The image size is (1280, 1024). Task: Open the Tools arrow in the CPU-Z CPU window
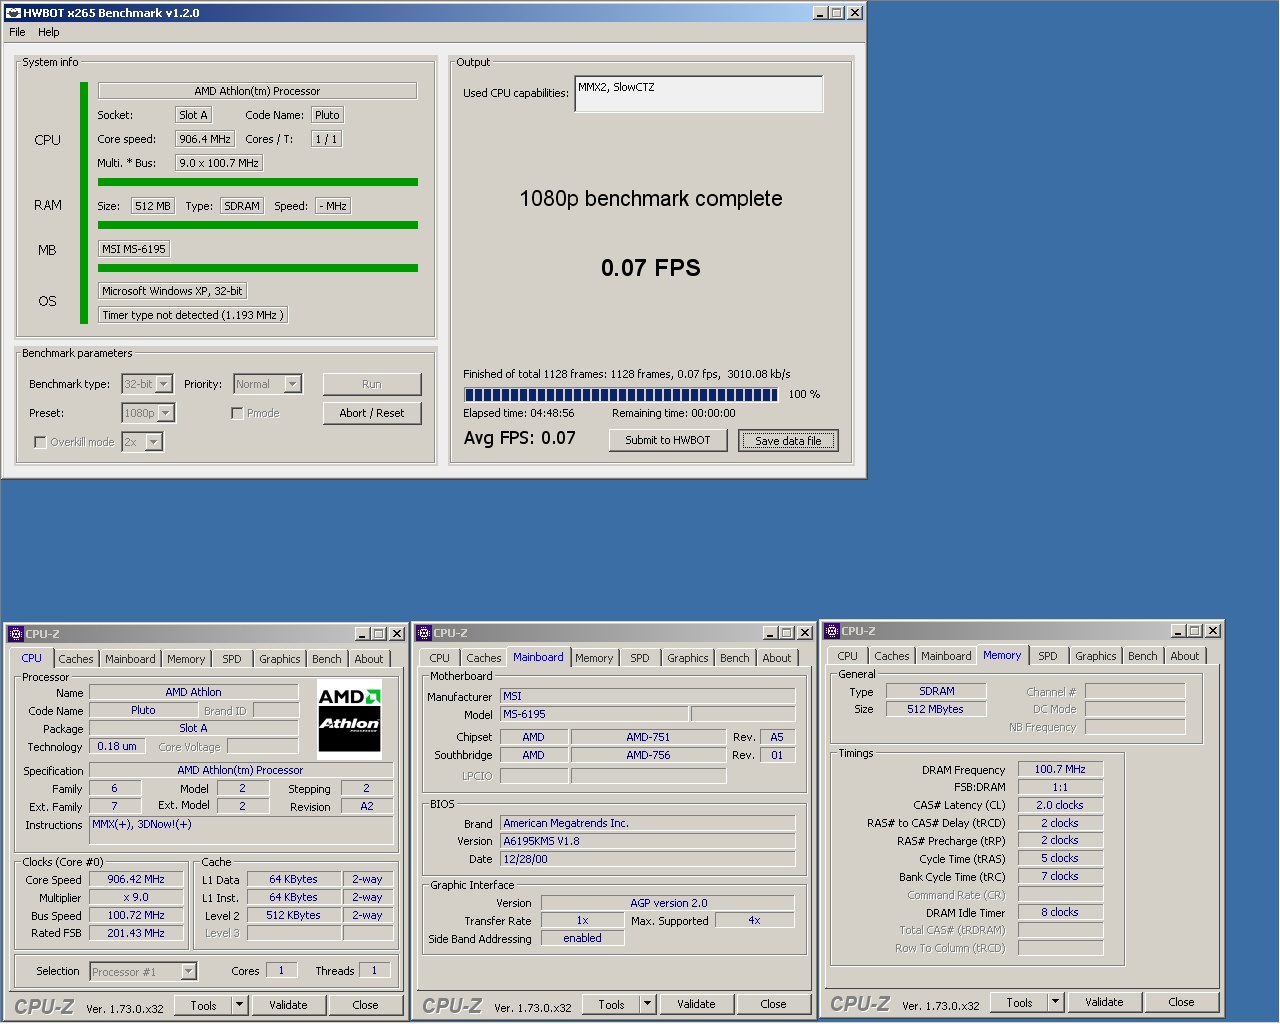pyautogui.click(x=239, y=1005)
